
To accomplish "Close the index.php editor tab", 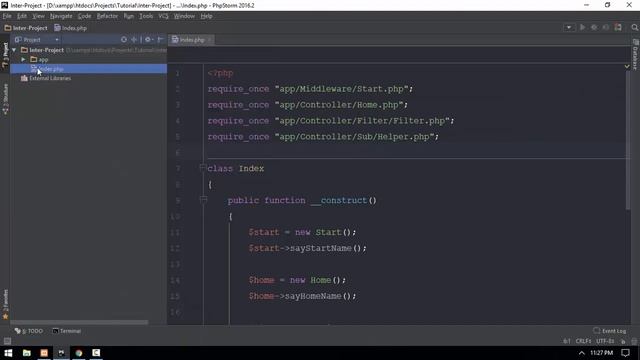I will click(209, 40).
